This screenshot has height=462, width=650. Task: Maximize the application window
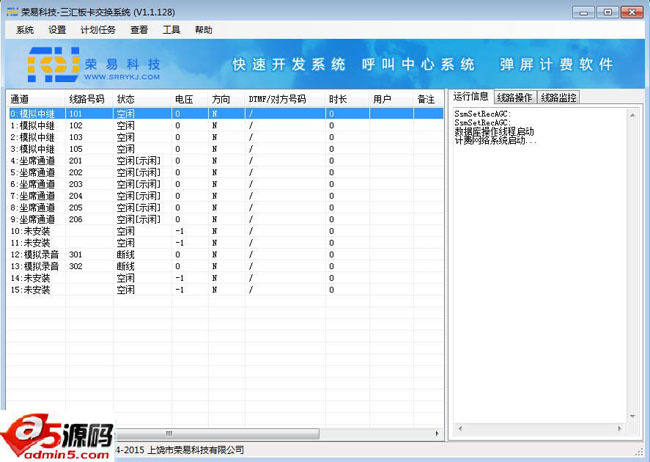tap(607, 12)
